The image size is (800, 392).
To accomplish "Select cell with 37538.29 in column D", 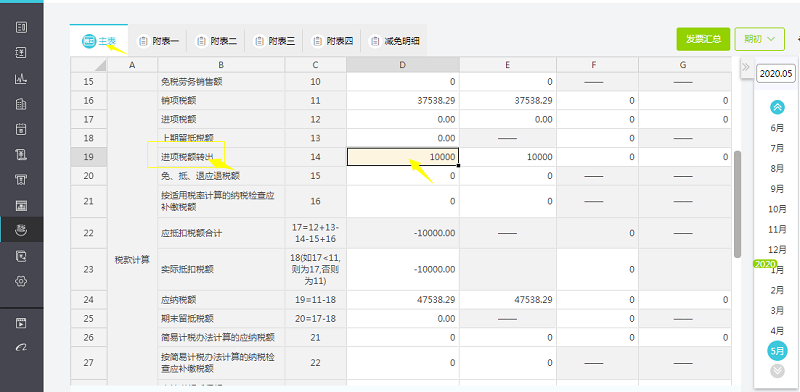I will [403, 101].
